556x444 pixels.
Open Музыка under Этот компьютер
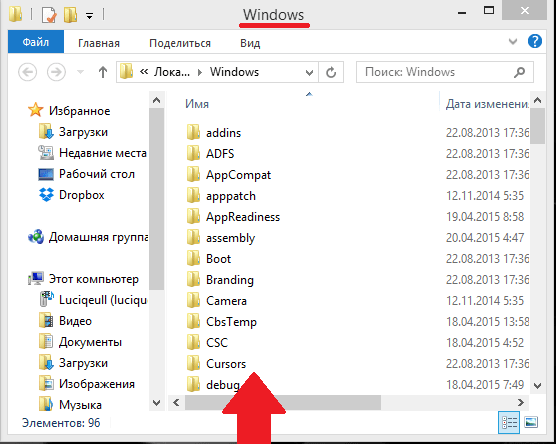point(80,405)
